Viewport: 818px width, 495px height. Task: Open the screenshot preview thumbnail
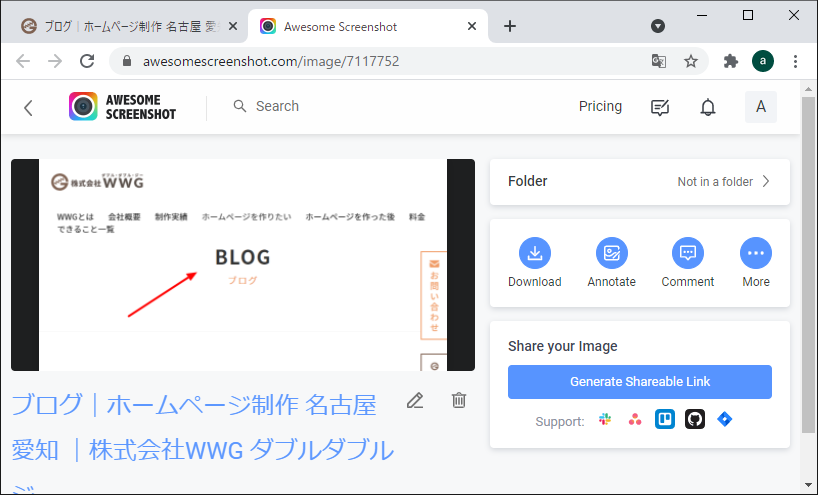[x=242, y=265]
